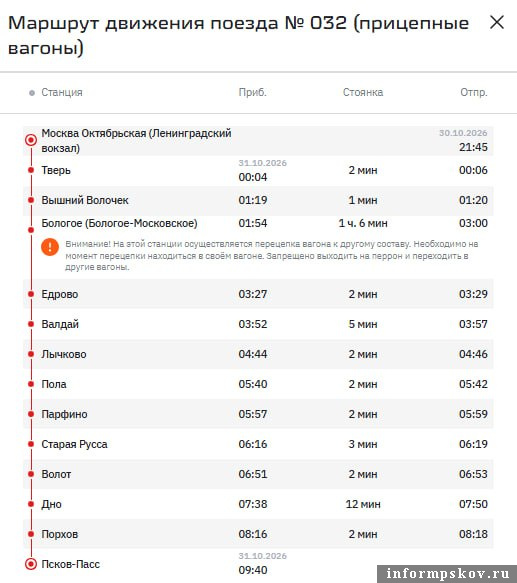Screen dimensions: 517x583
Task: Click the Псков-Пасс destination station marker
Action: [31, 564]
